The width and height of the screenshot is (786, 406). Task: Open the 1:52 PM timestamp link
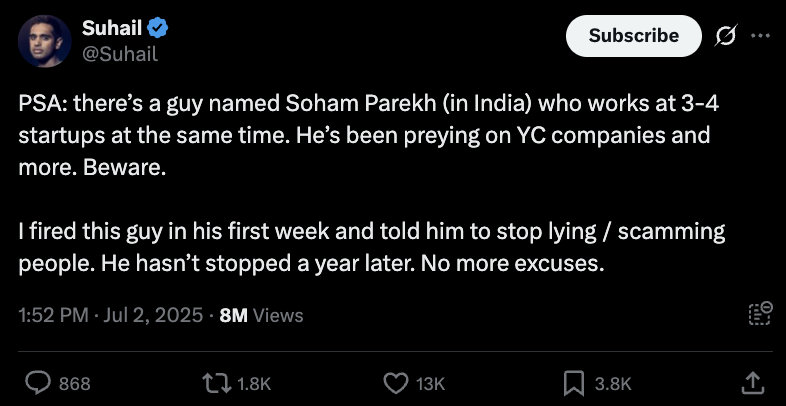111,315
